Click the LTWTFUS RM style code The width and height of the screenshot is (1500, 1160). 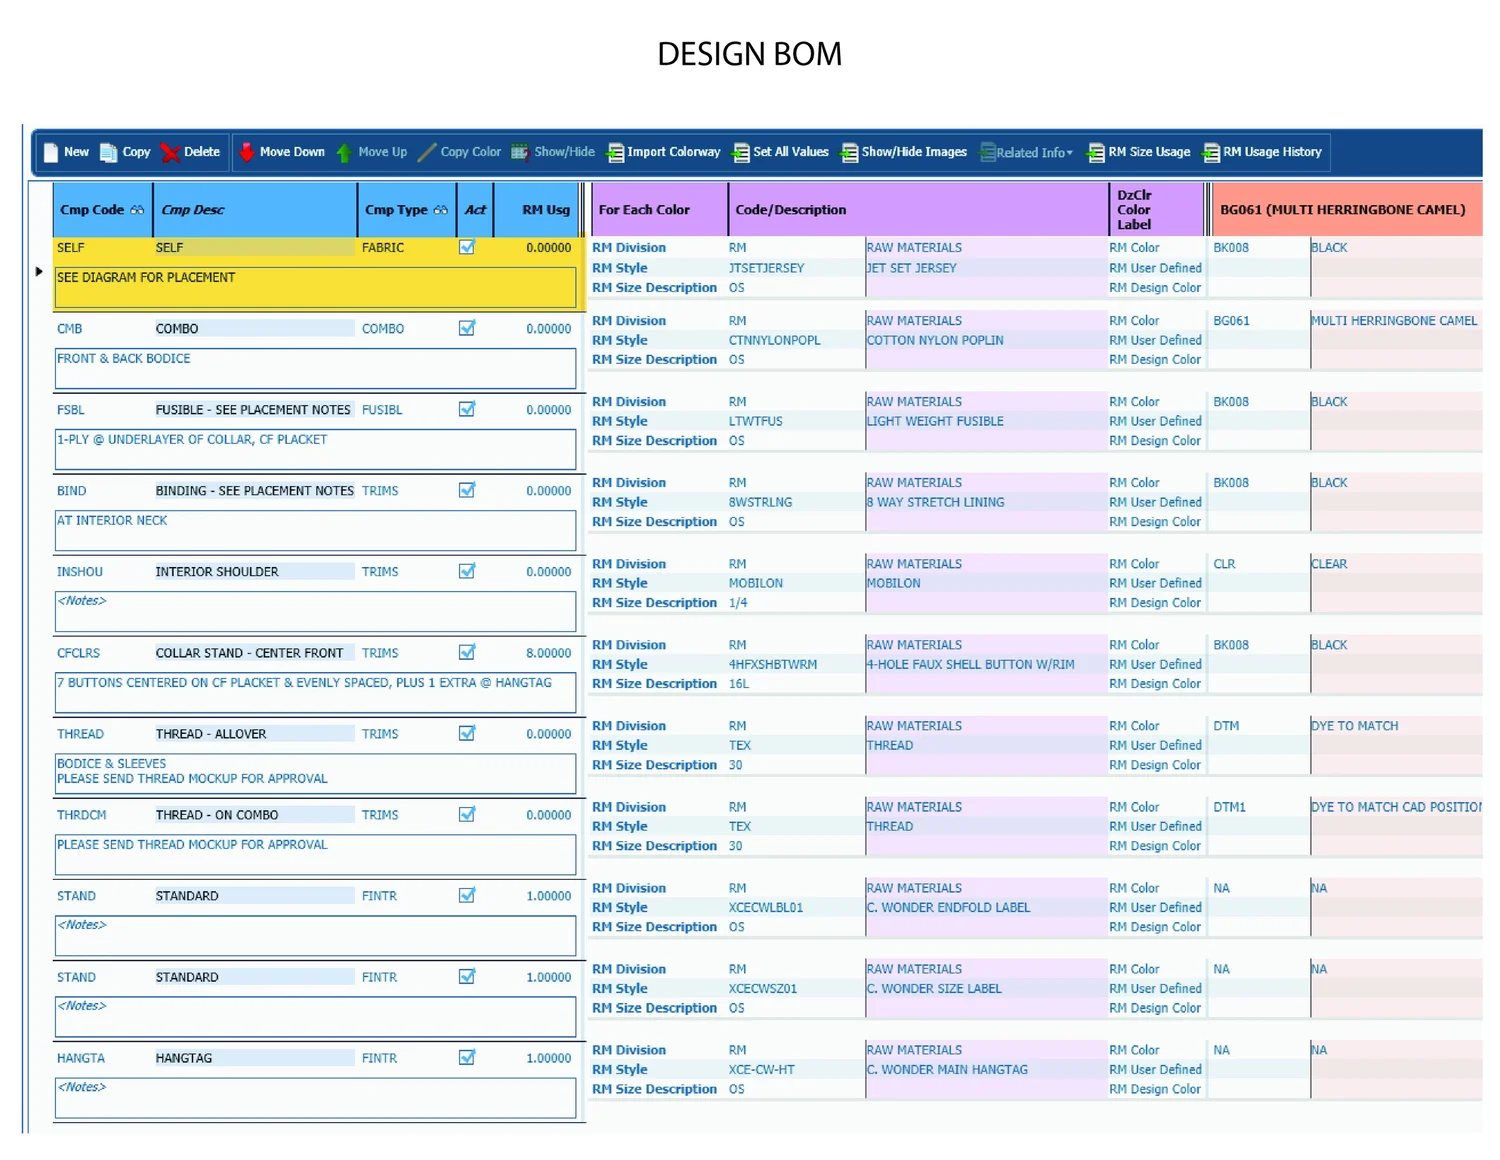755,421
